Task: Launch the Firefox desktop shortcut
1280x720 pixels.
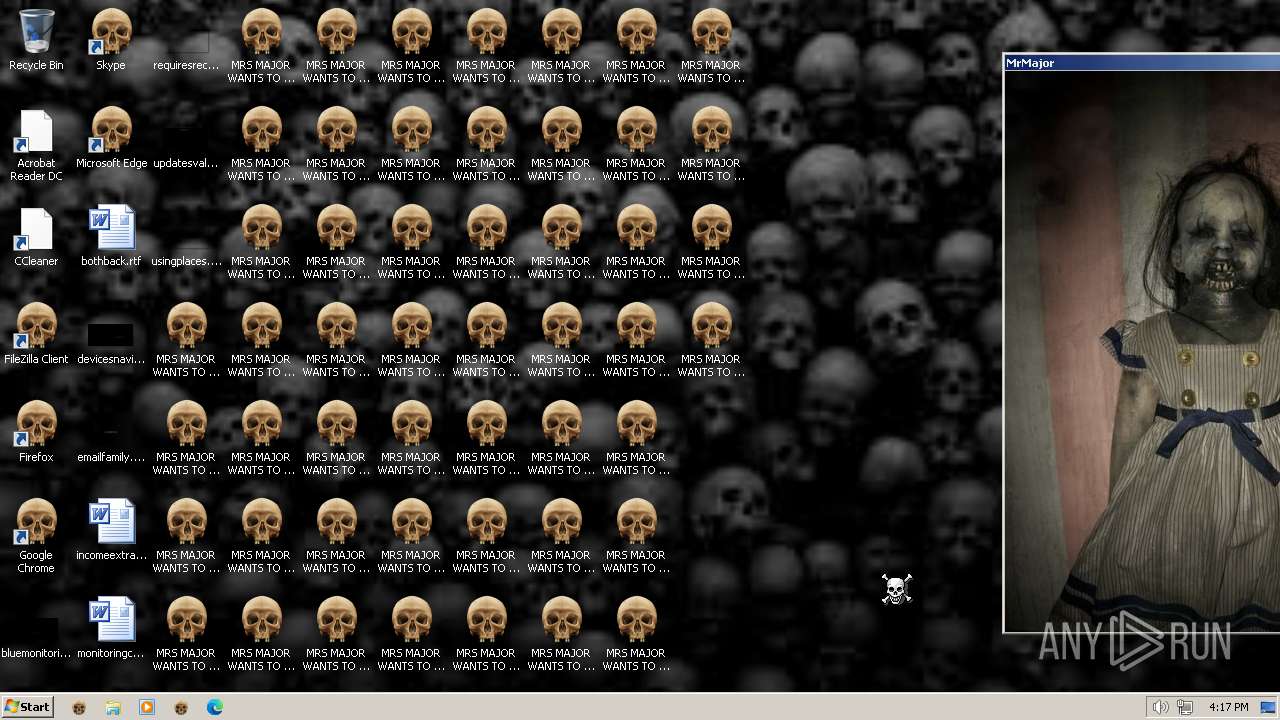Action: pyautogui.click(x=36, y=432)
